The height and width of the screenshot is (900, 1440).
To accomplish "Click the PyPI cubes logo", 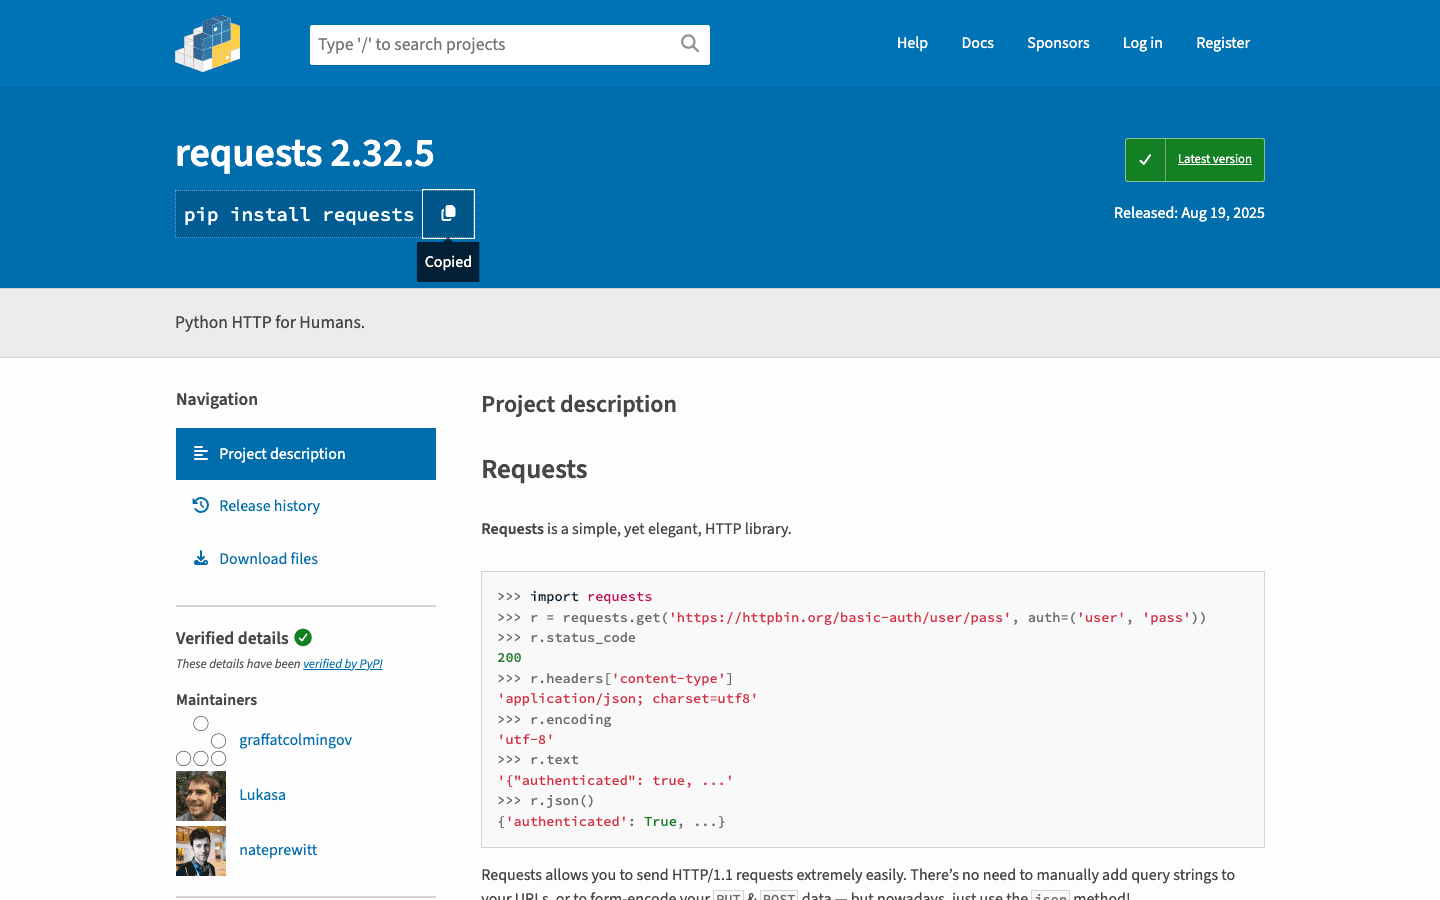I will (207, 42).
